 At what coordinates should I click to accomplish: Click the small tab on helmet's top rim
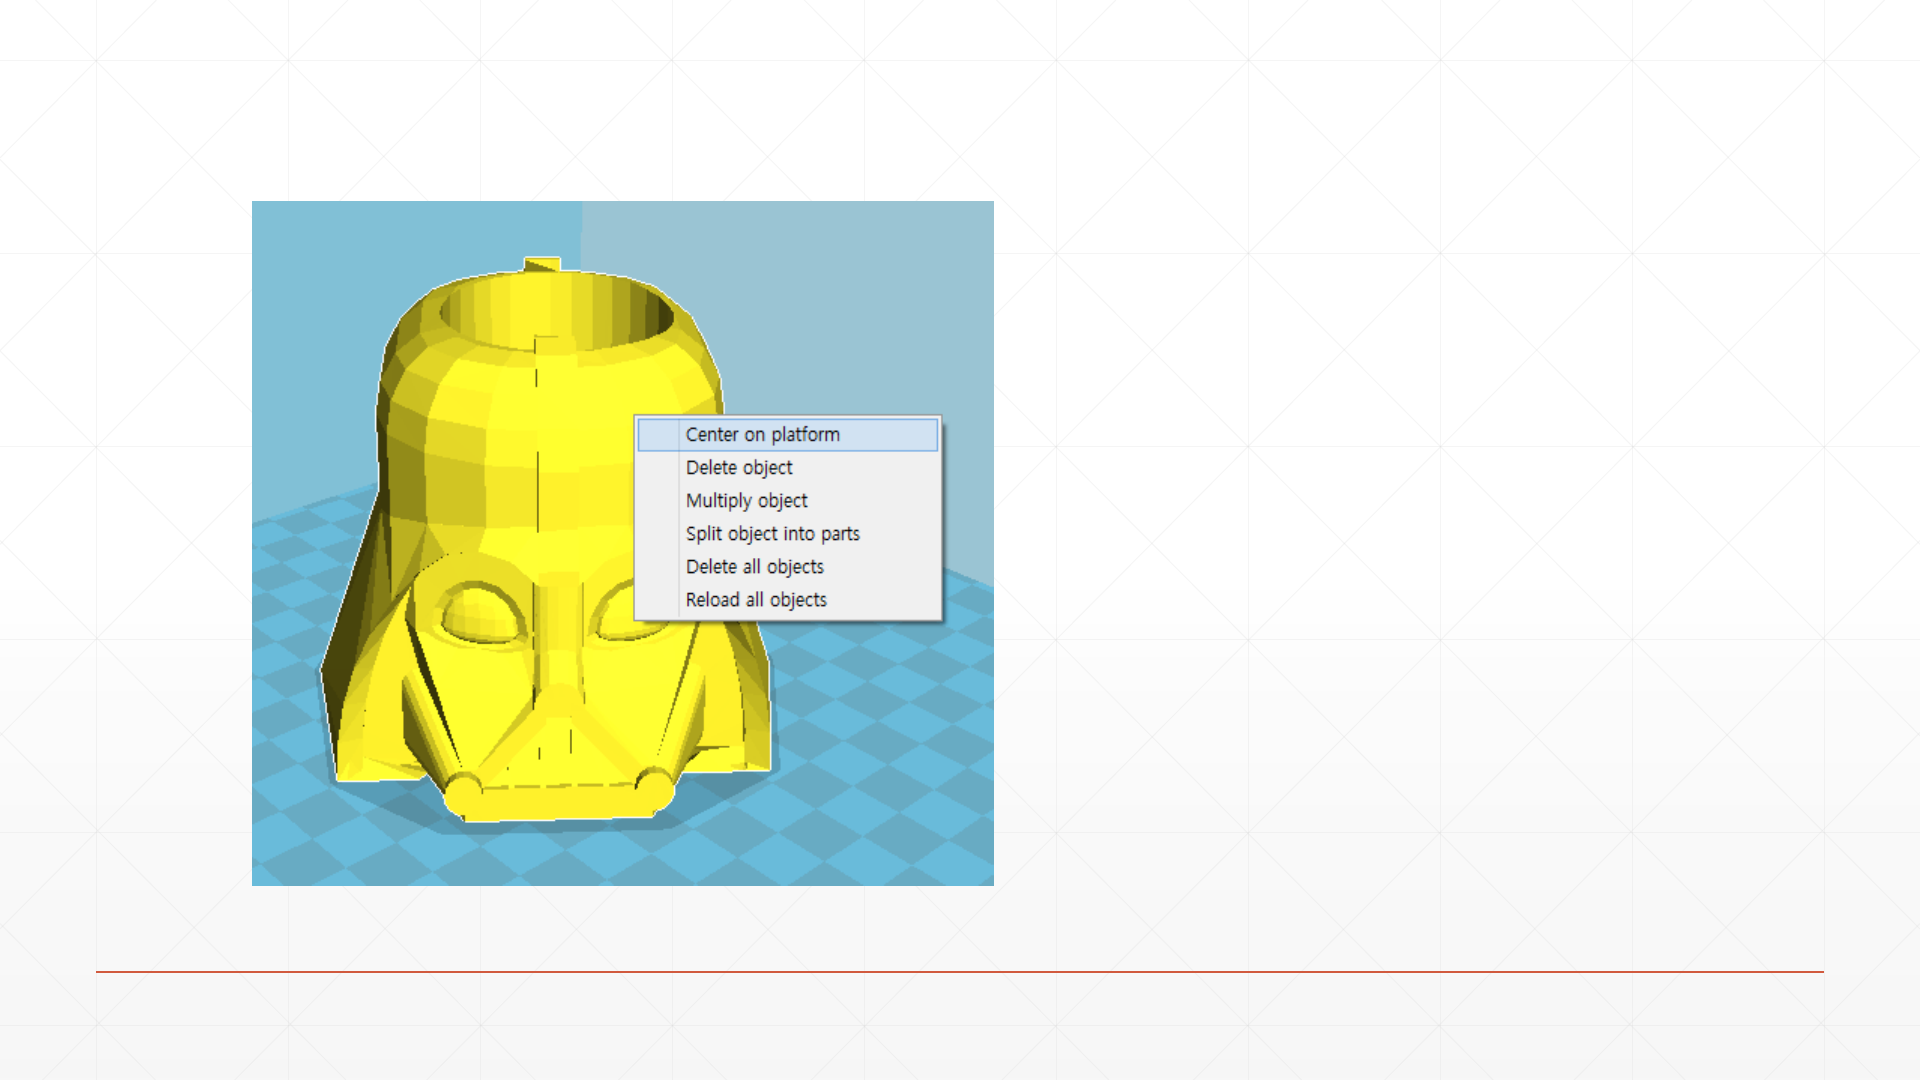click(x=542, y=265)
